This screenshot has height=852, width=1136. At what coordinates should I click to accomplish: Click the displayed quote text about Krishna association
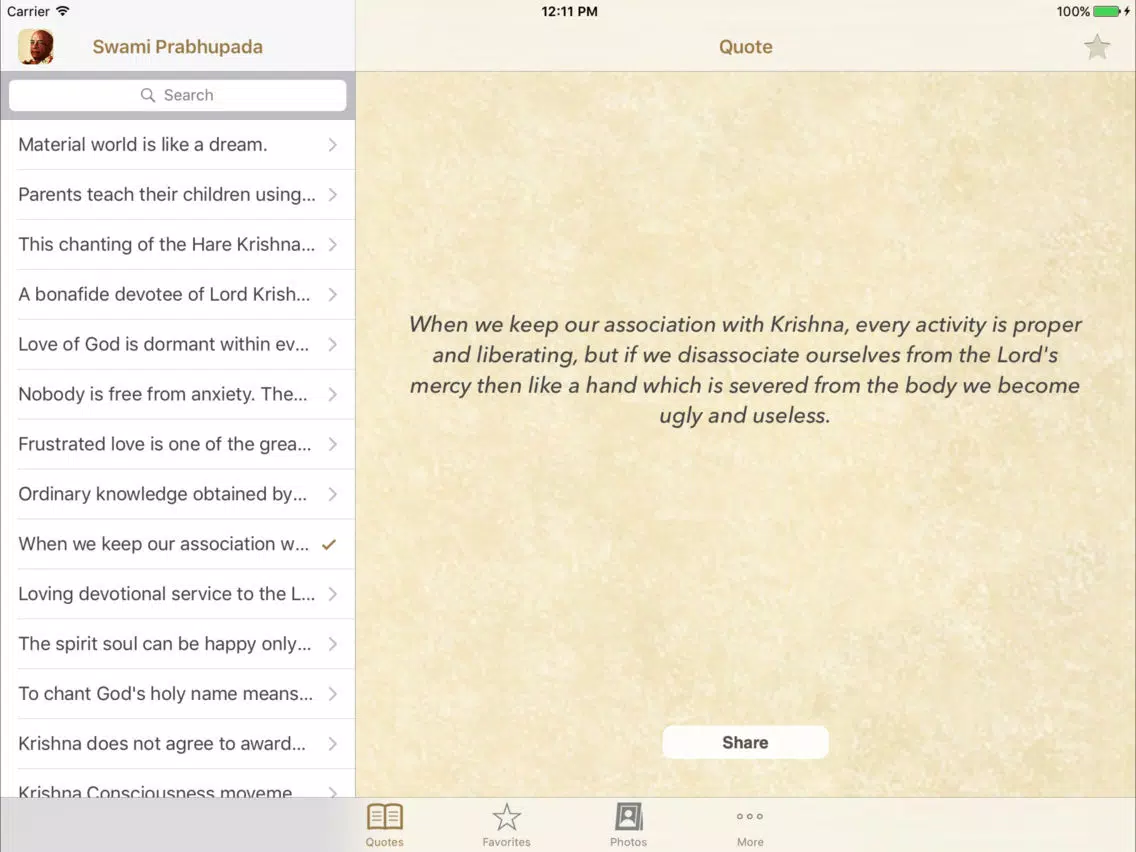[x=745, y=369]
